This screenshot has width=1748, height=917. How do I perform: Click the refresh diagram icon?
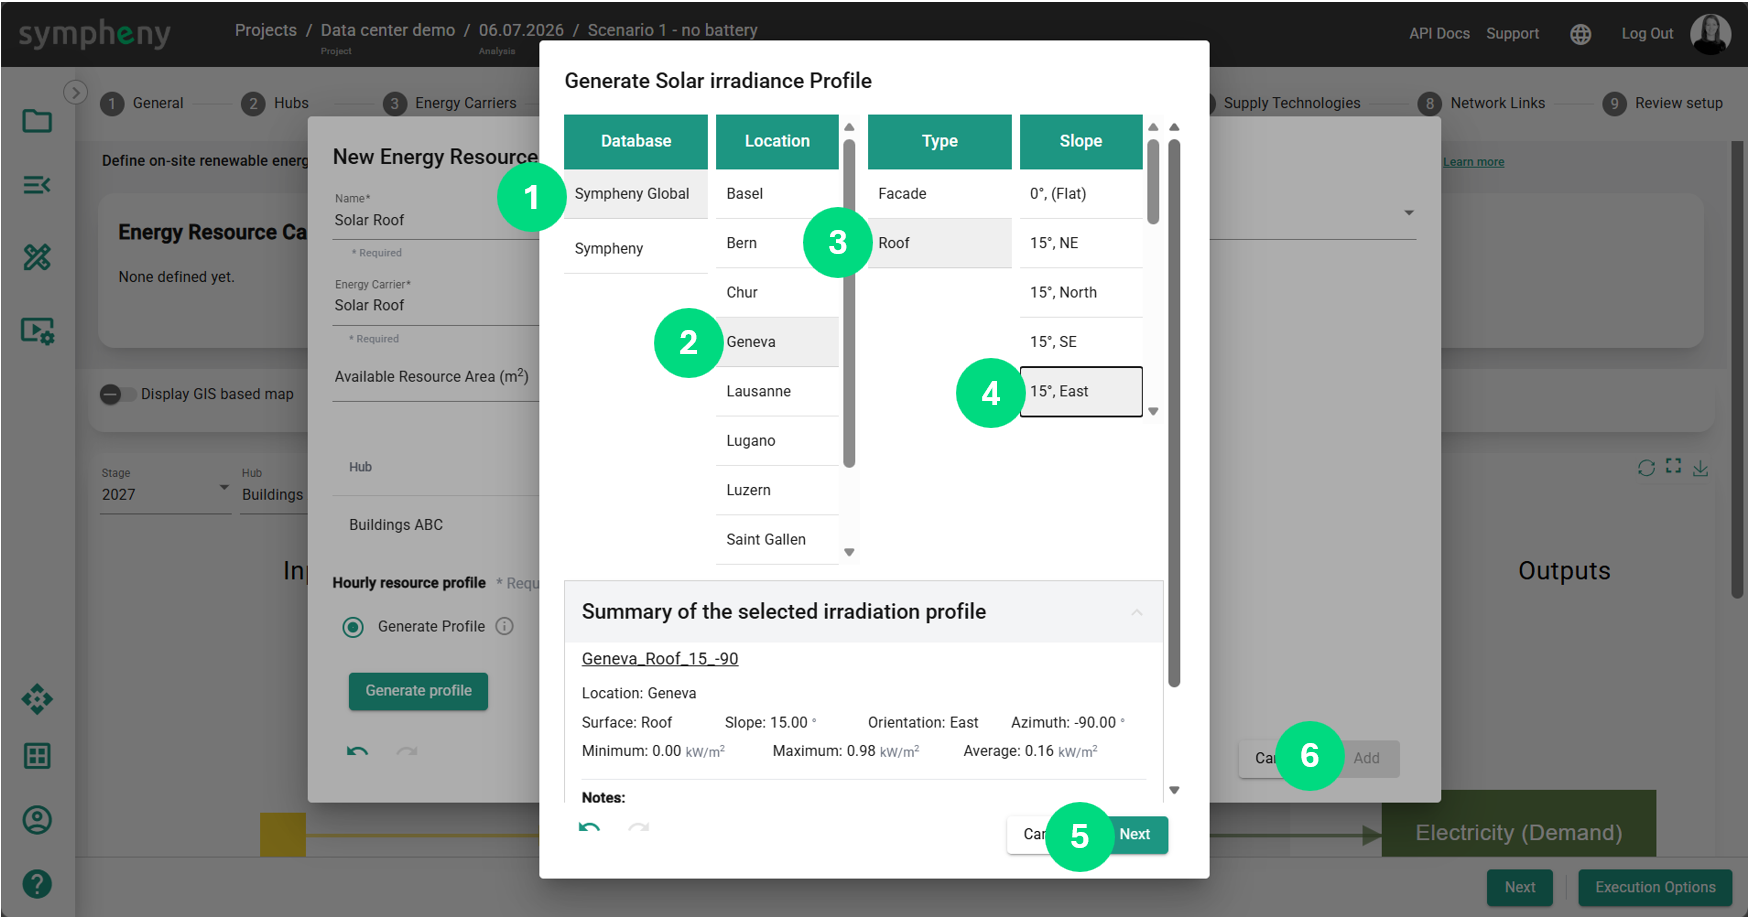(1646, 468)
